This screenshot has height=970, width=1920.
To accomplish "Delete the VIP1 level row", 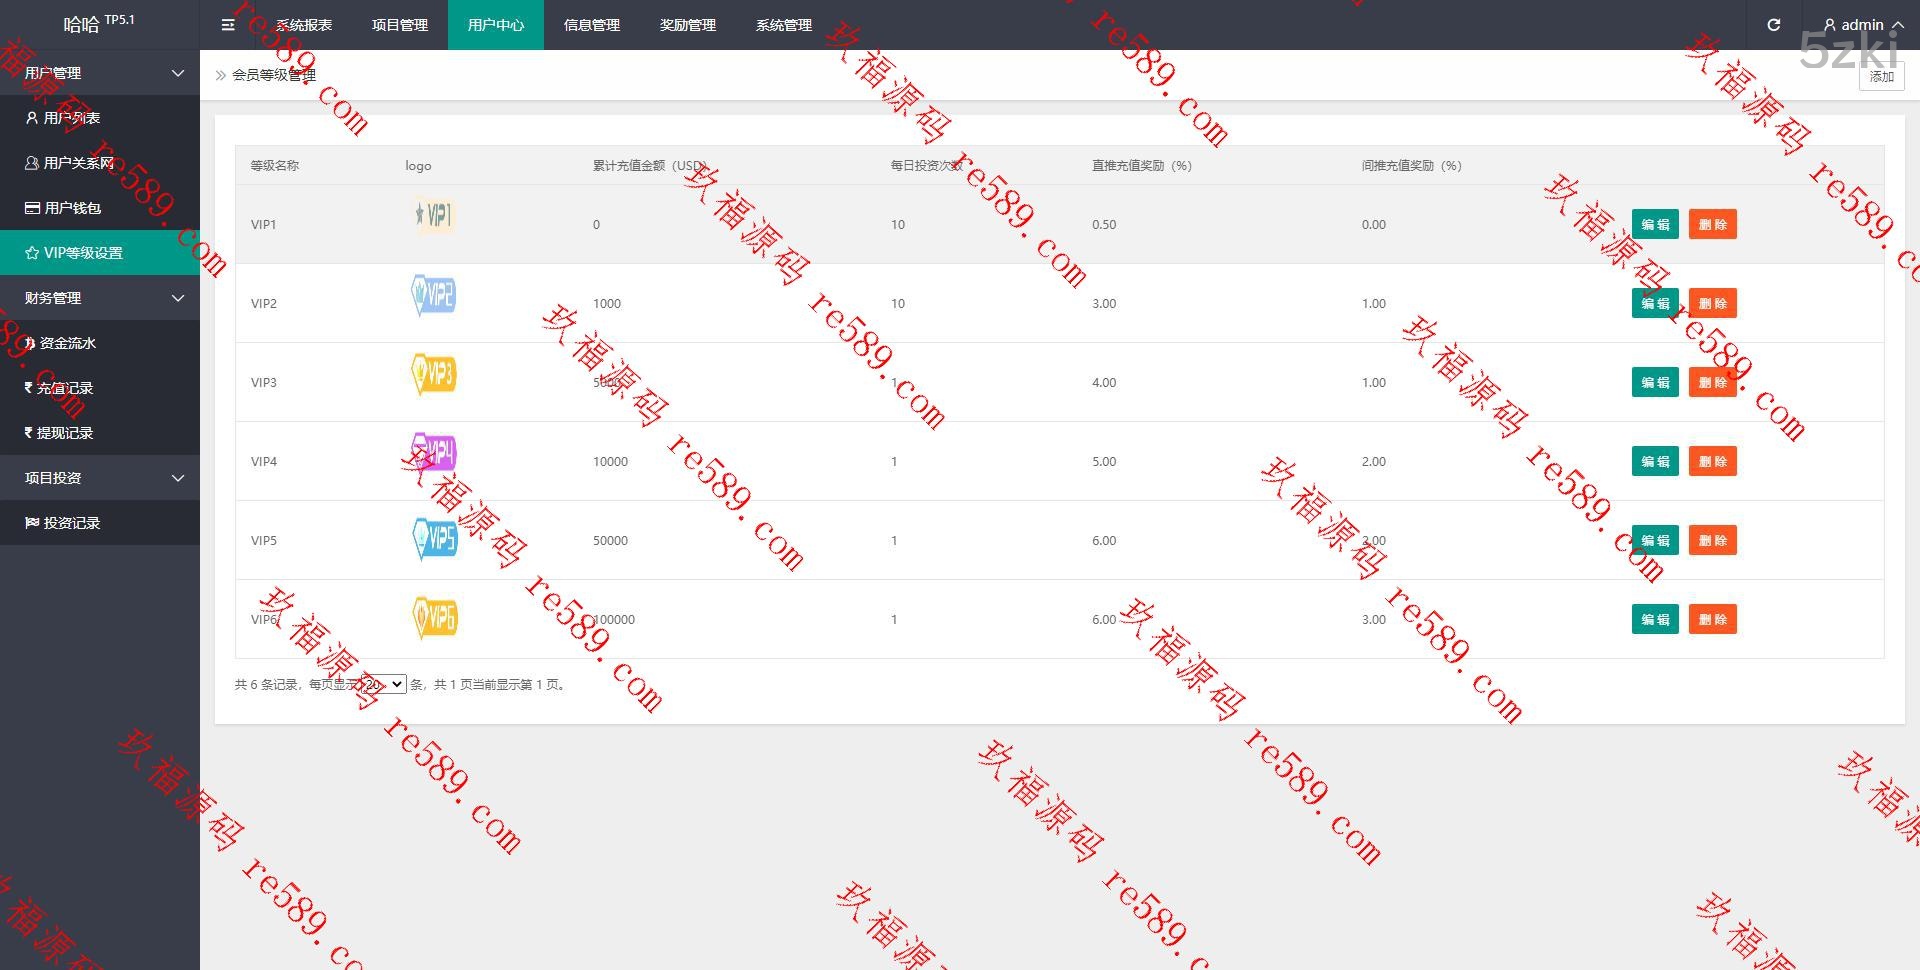I will coord(1713,224).
